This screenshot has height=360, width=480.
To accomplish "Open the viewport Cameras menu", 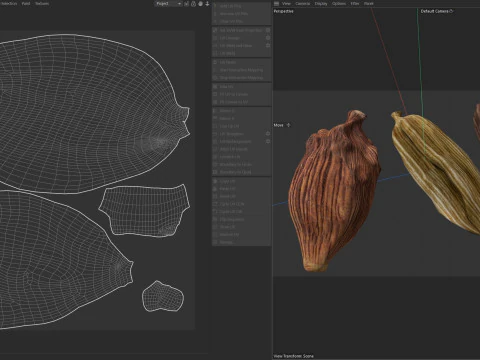I will pyautogui.click(x=303, y=4).
